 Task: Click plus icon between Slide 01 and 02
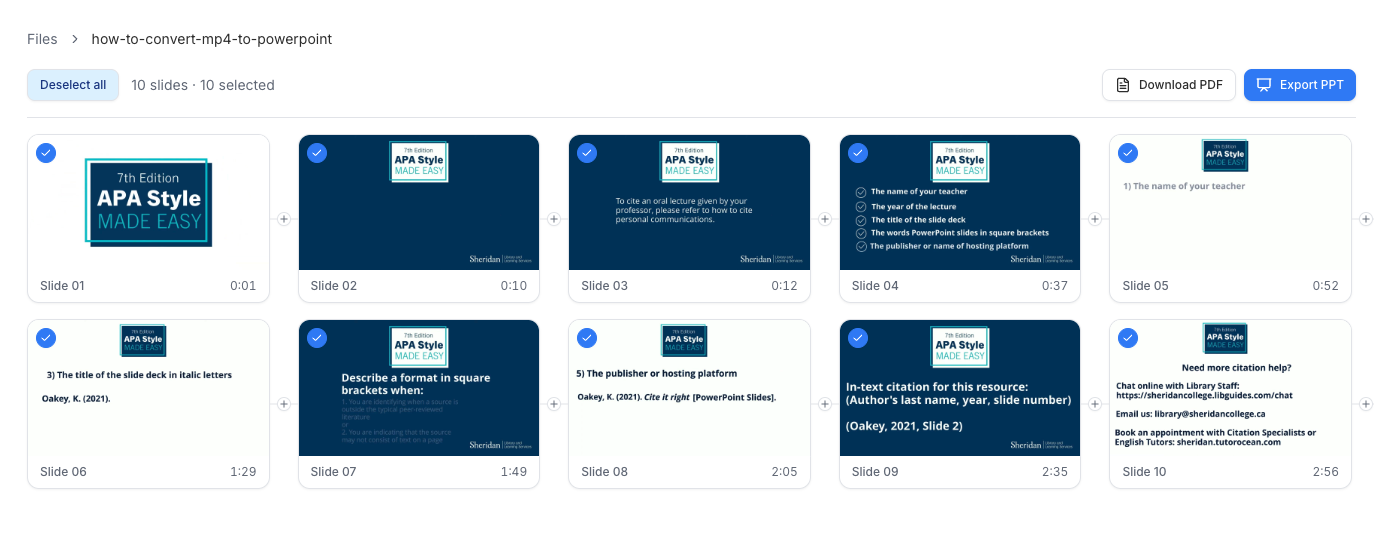284,219
